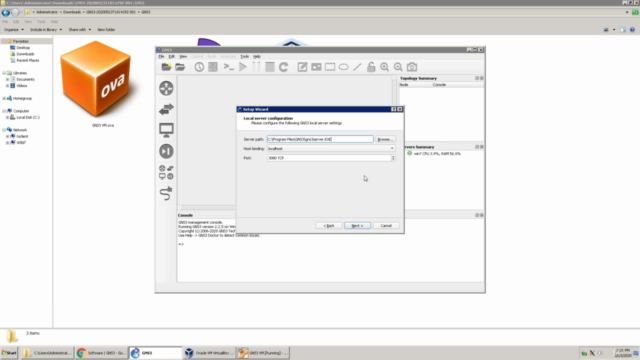Click the Explorer view options icon
This screenshot has width=640, height=360.
click(607, 30)
